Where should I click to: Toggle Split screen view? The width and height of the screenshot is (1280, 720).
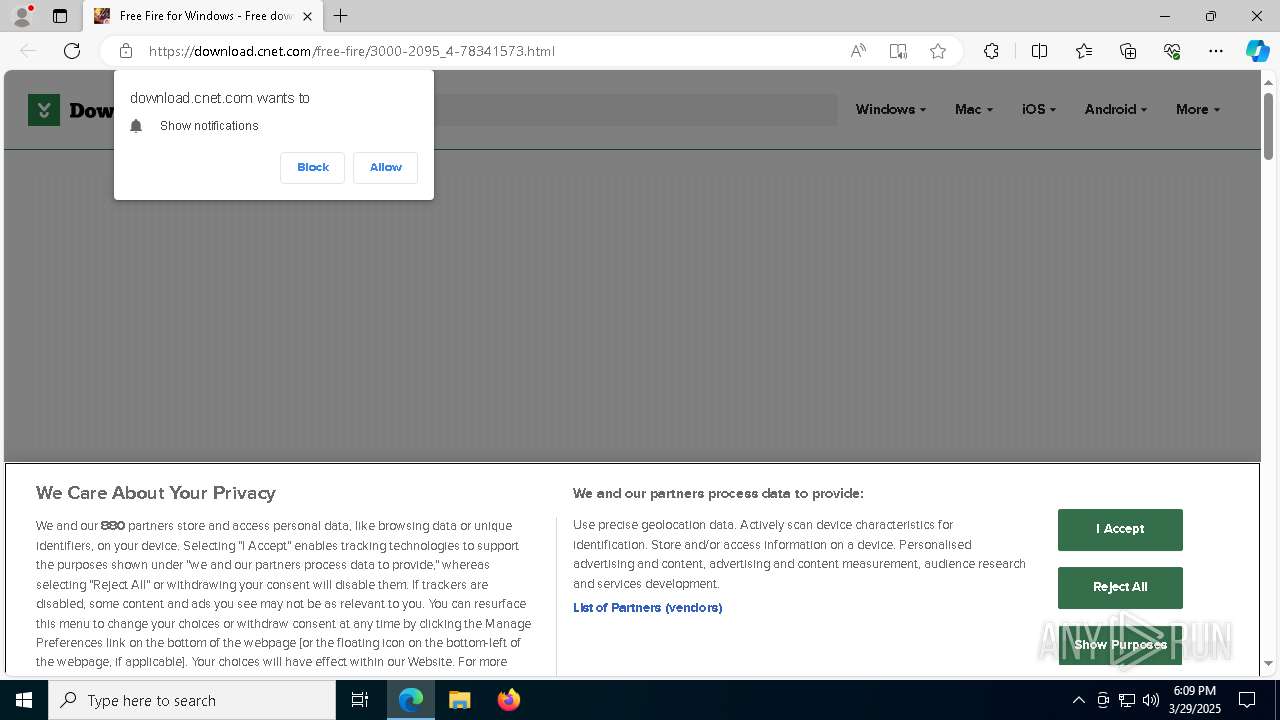pyautogui.click(x=1039, y=51)
